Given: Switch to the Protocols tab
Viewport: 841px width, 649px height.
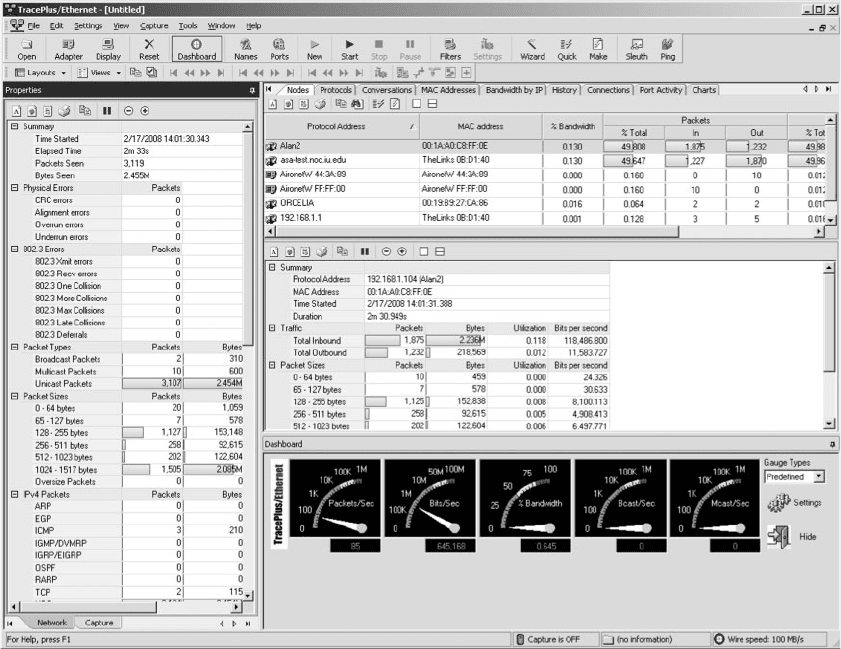Looking at the screenshot, I should click(x=336, y=90).
